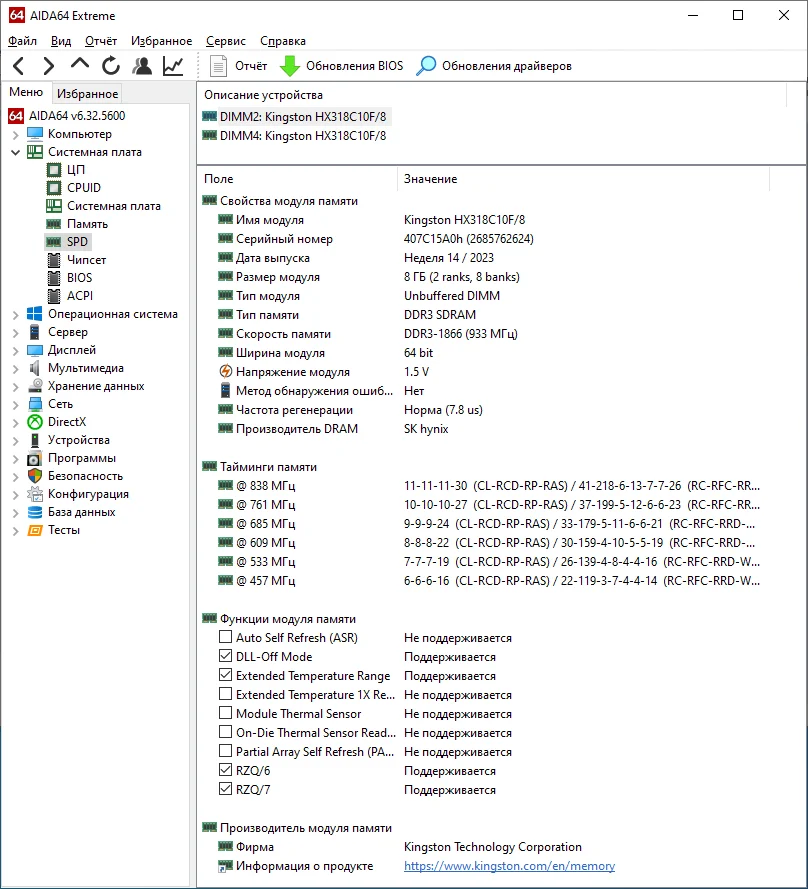Collapse the Системная плата tree node
The image size is (808, 889).
click(x=15, y=152)
